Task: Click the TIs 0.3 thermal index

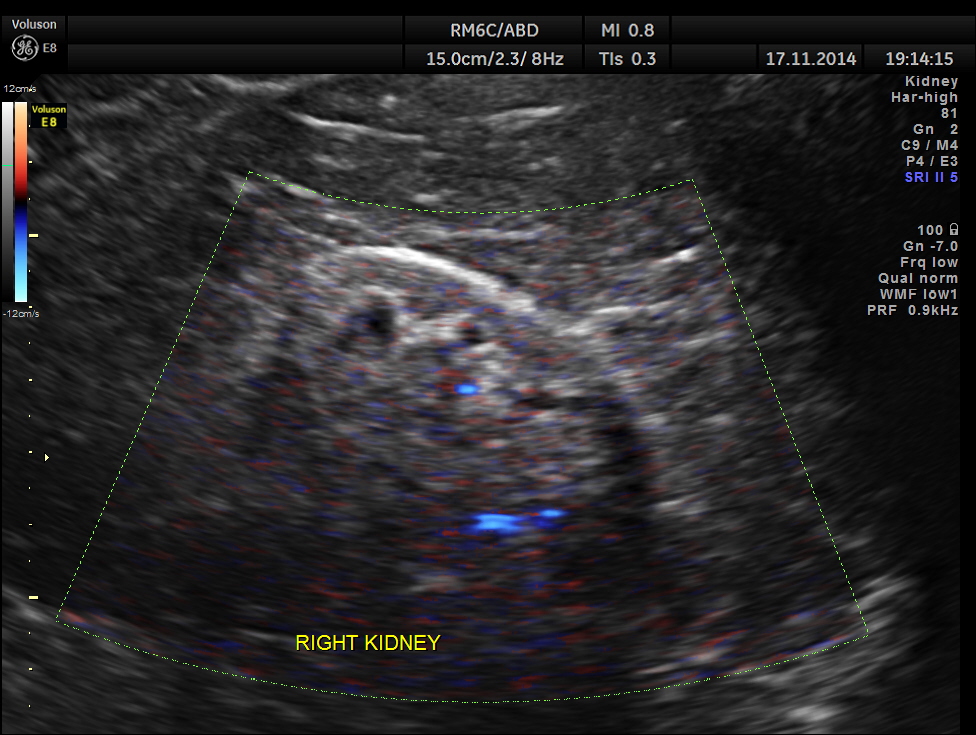Action: click(x=627, y=59)
